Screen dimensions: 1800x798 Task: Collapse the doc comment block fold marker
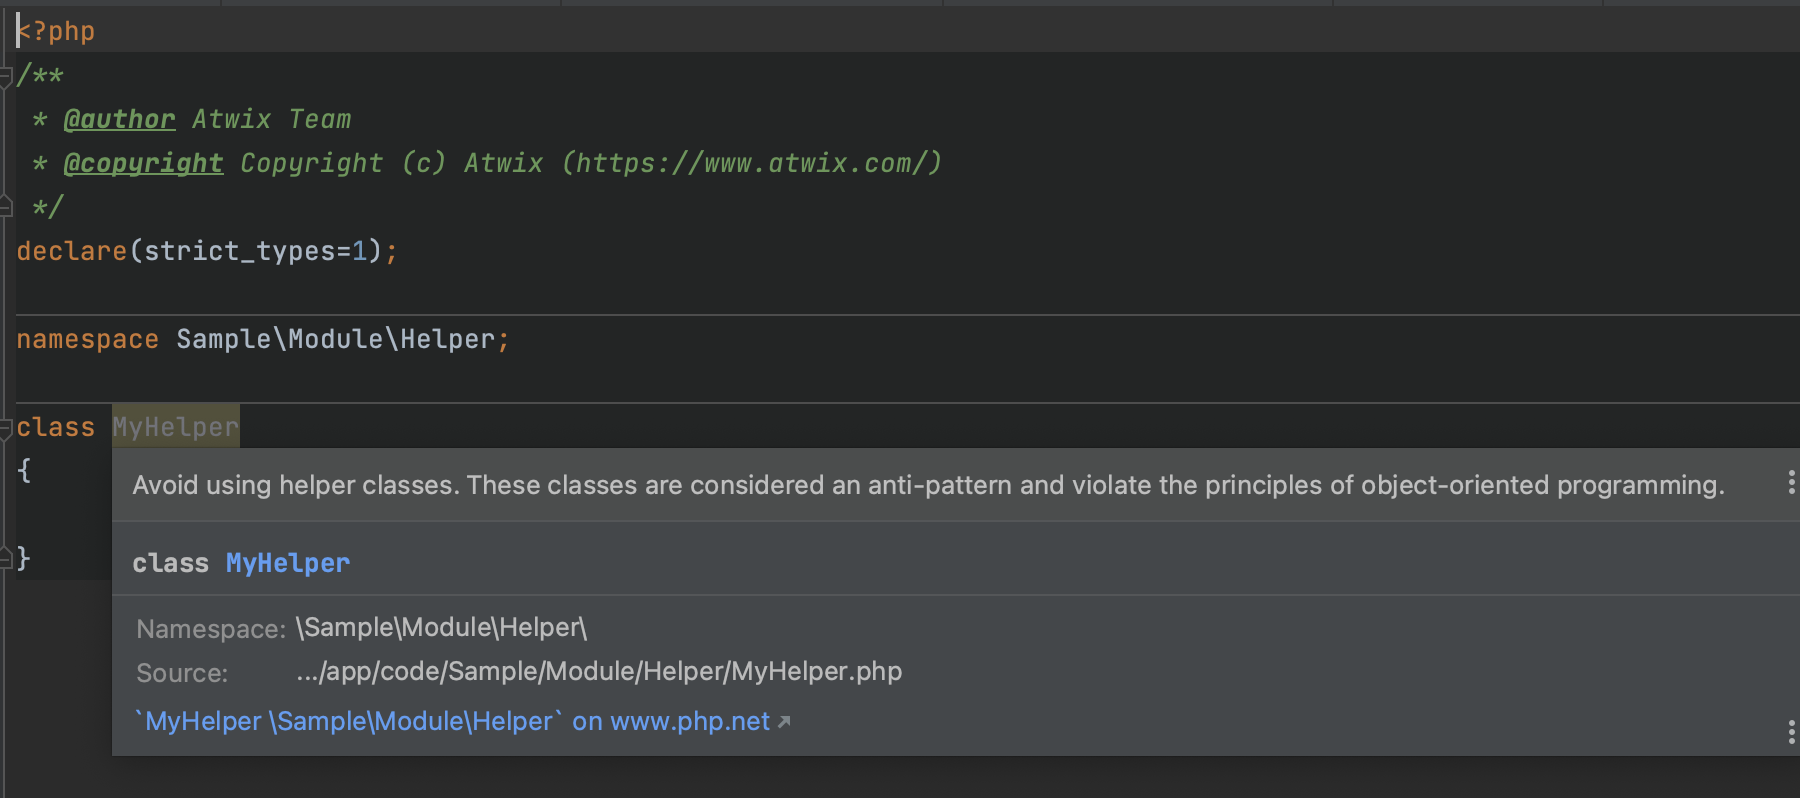coord(6,76)
